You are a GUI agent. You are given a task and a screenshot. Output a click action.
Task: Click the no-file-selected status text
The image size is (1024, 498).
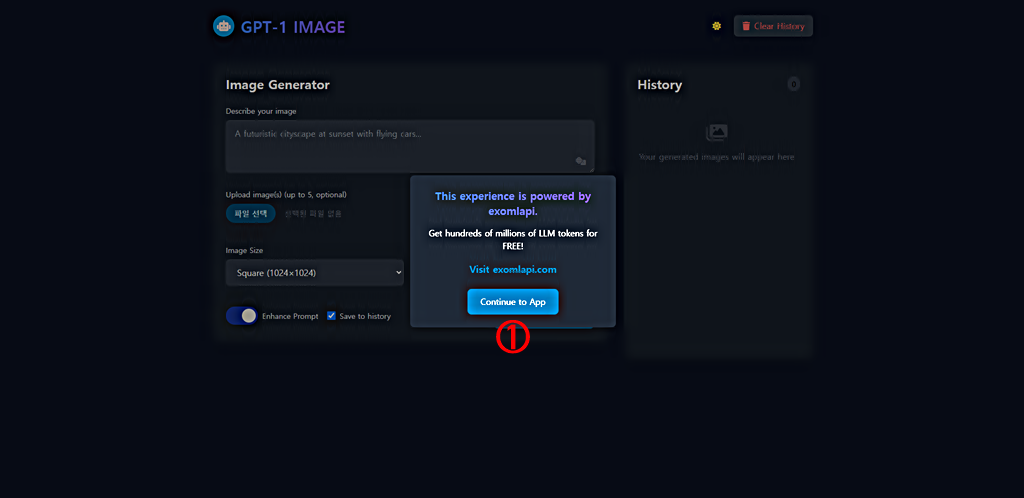(313, 213)
